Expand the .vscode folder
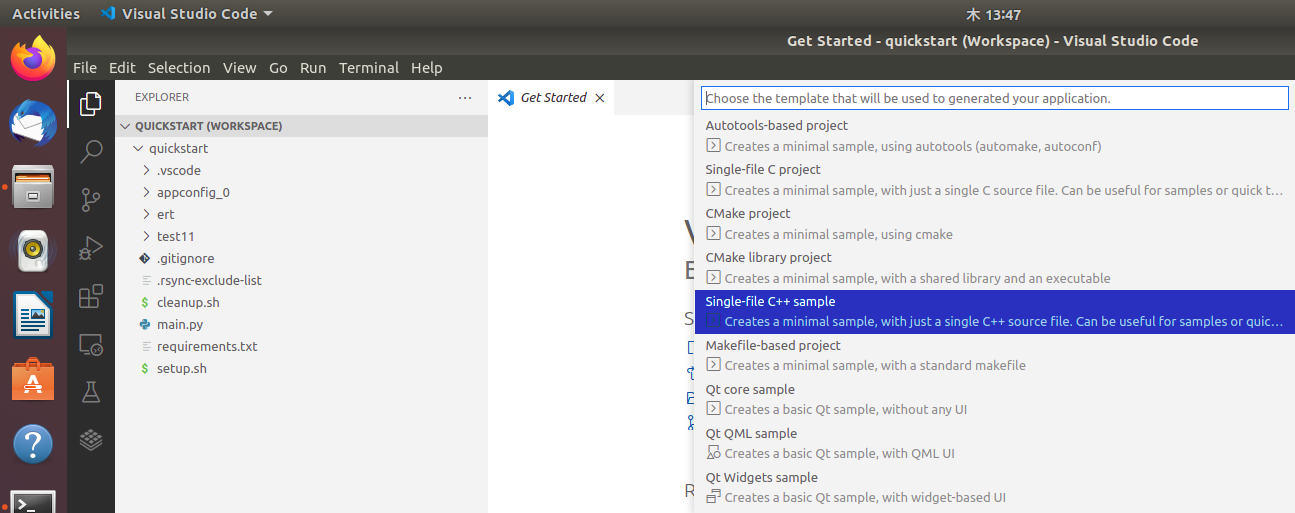Screen dimensions: 1295x513 click(301, 170)
